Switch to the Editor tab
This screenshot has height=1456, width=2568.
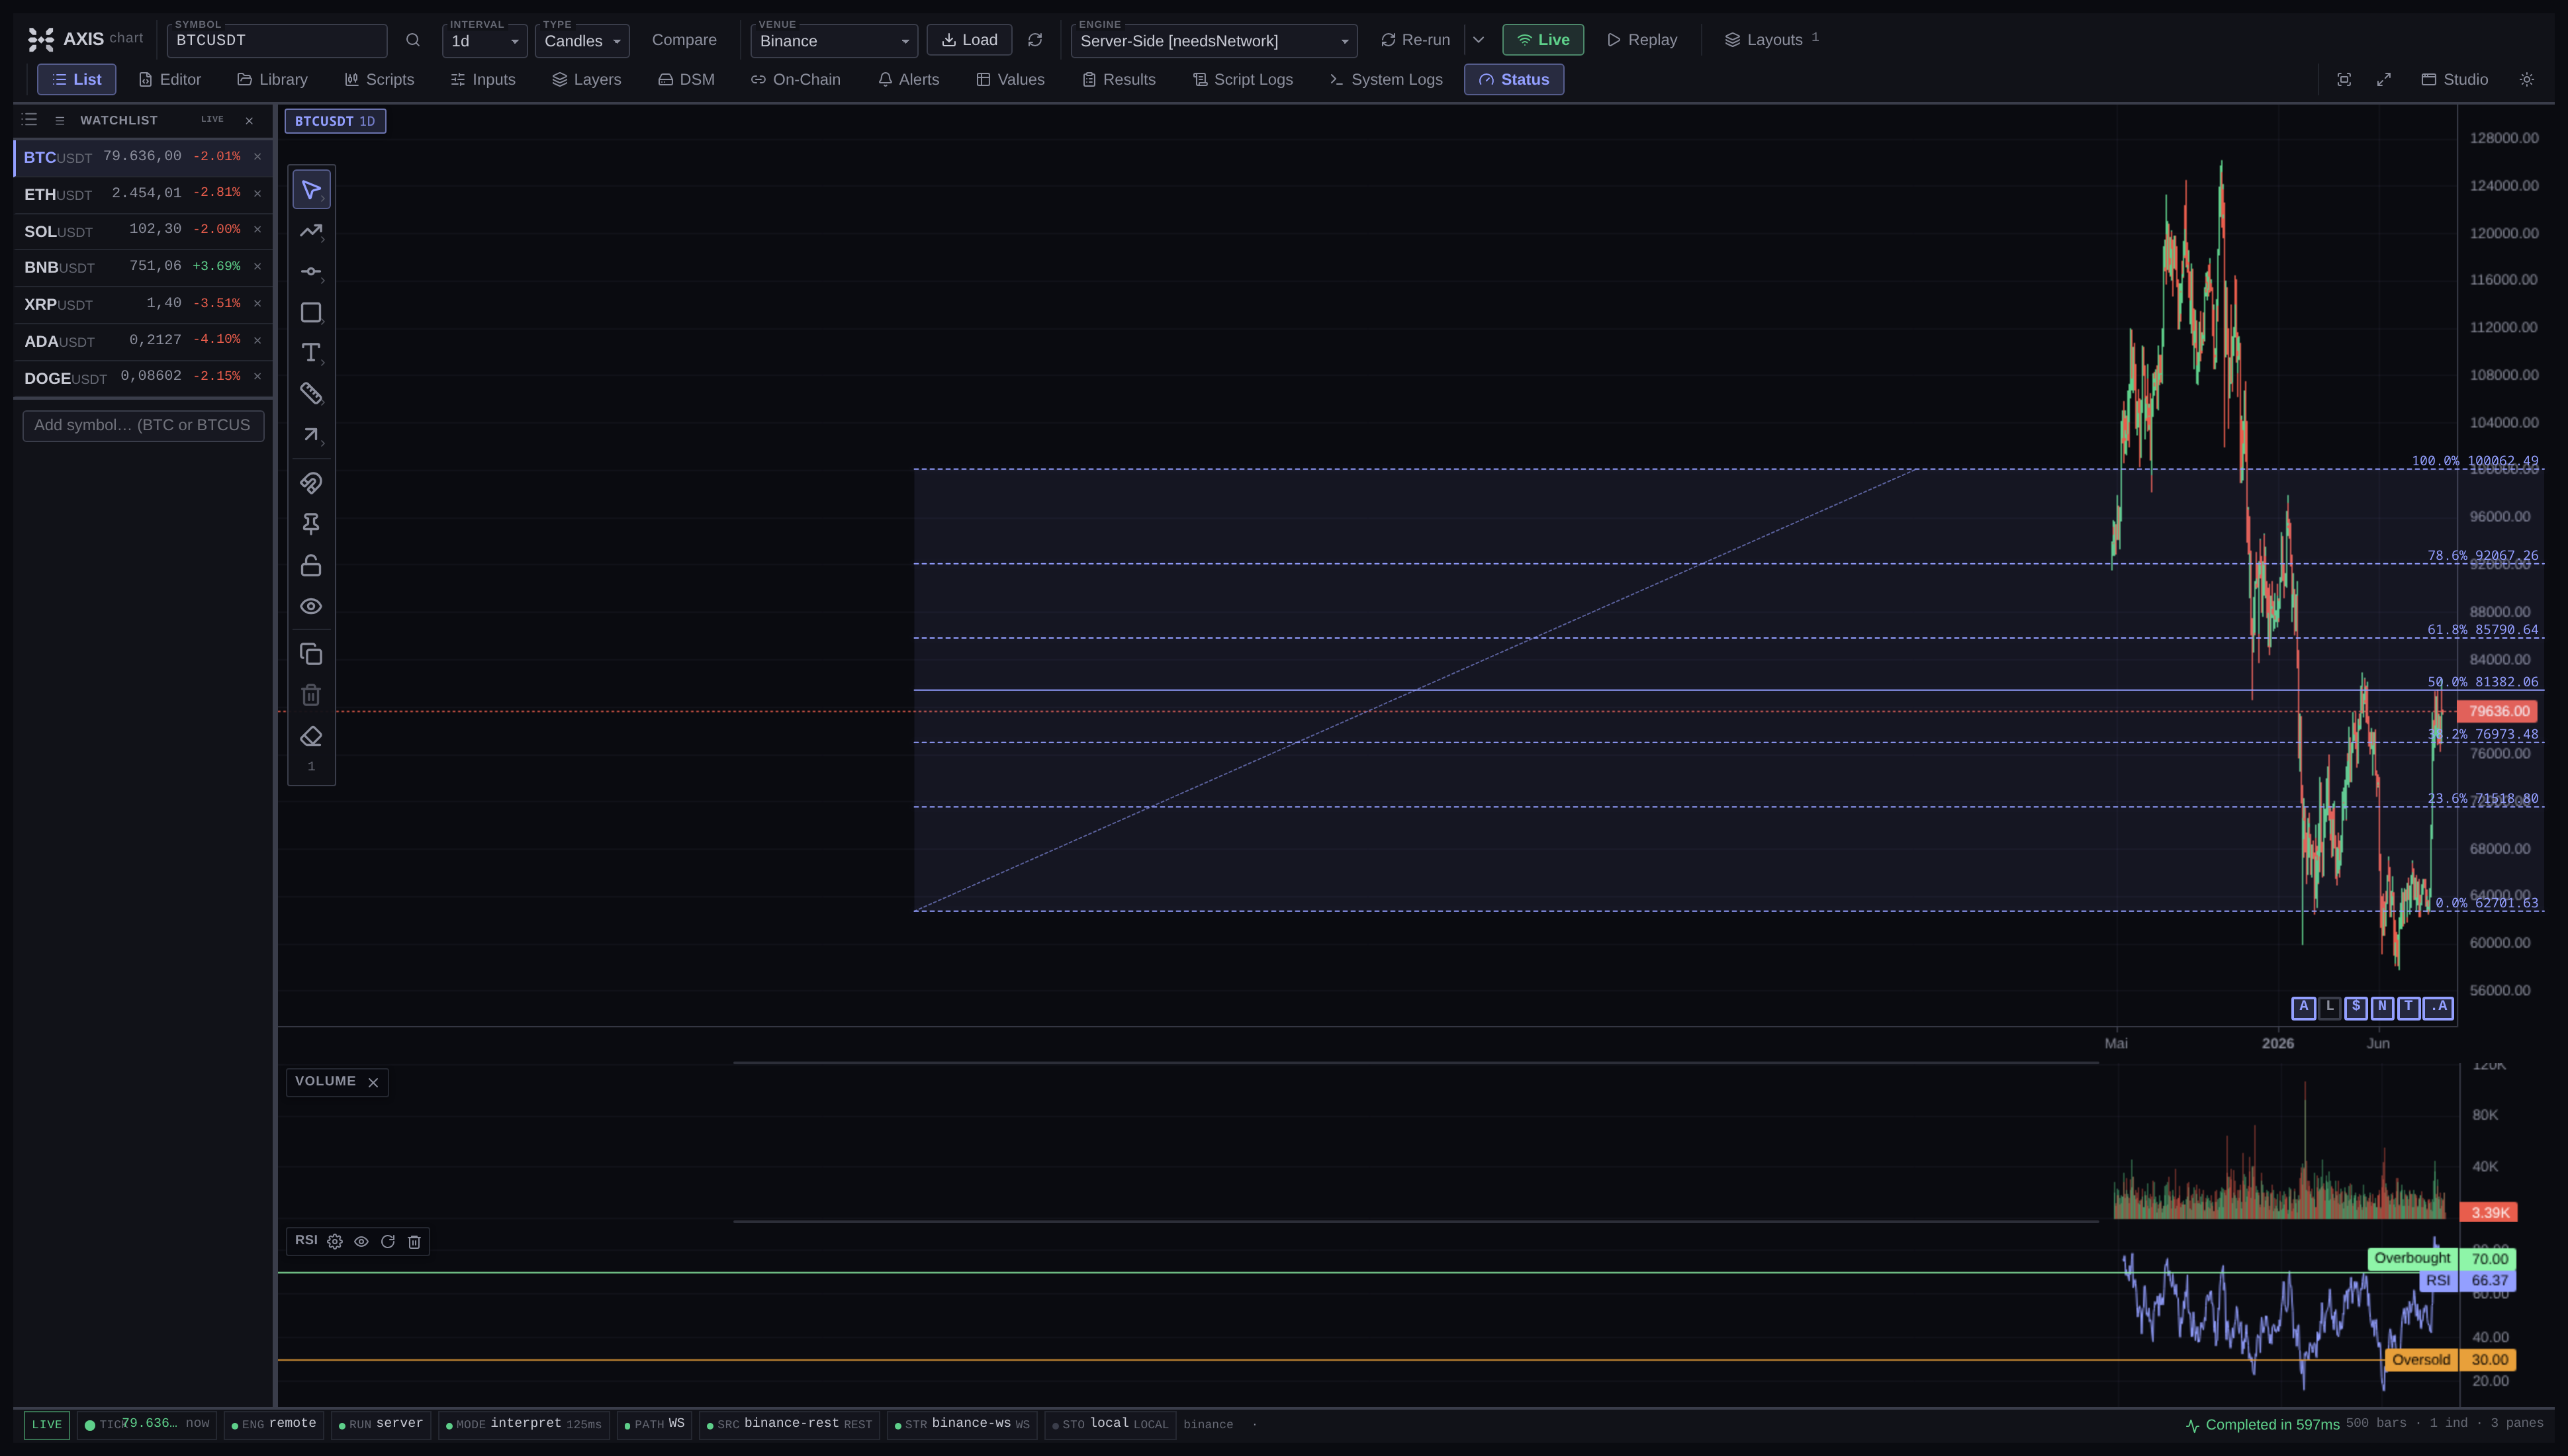point(170,80)
